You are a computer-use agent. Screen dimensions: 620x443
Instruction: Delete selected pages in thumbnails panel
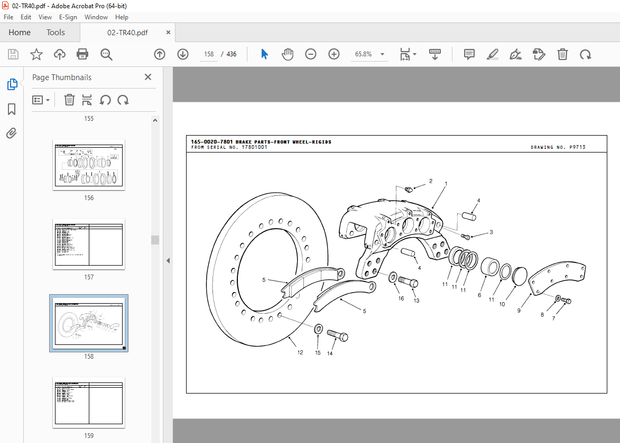(x=69, y=100)
